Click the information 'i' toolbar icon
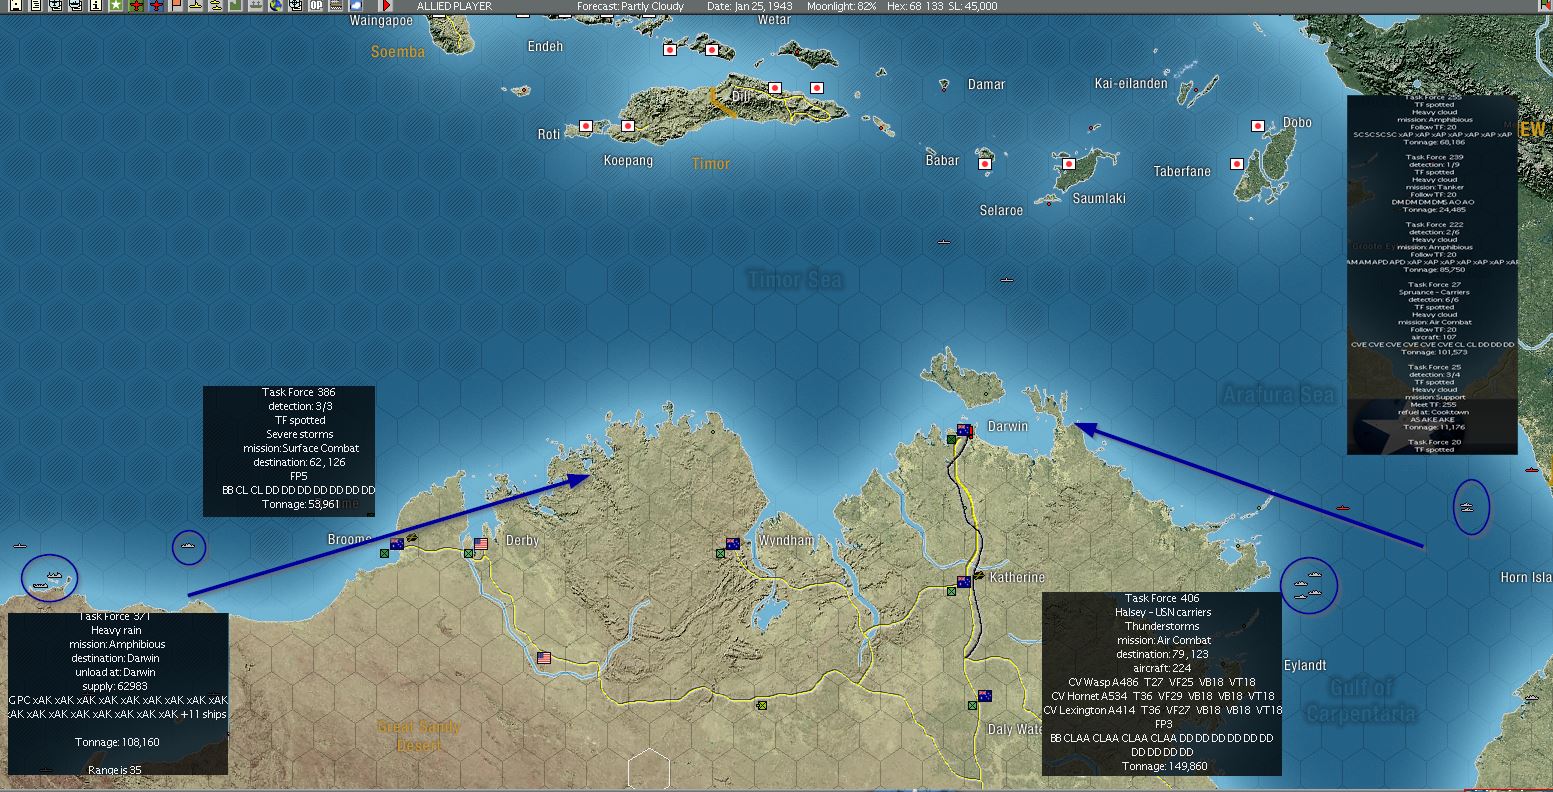Image resolution: width=1553 pixels, height=792 pixels. [95, 6]
